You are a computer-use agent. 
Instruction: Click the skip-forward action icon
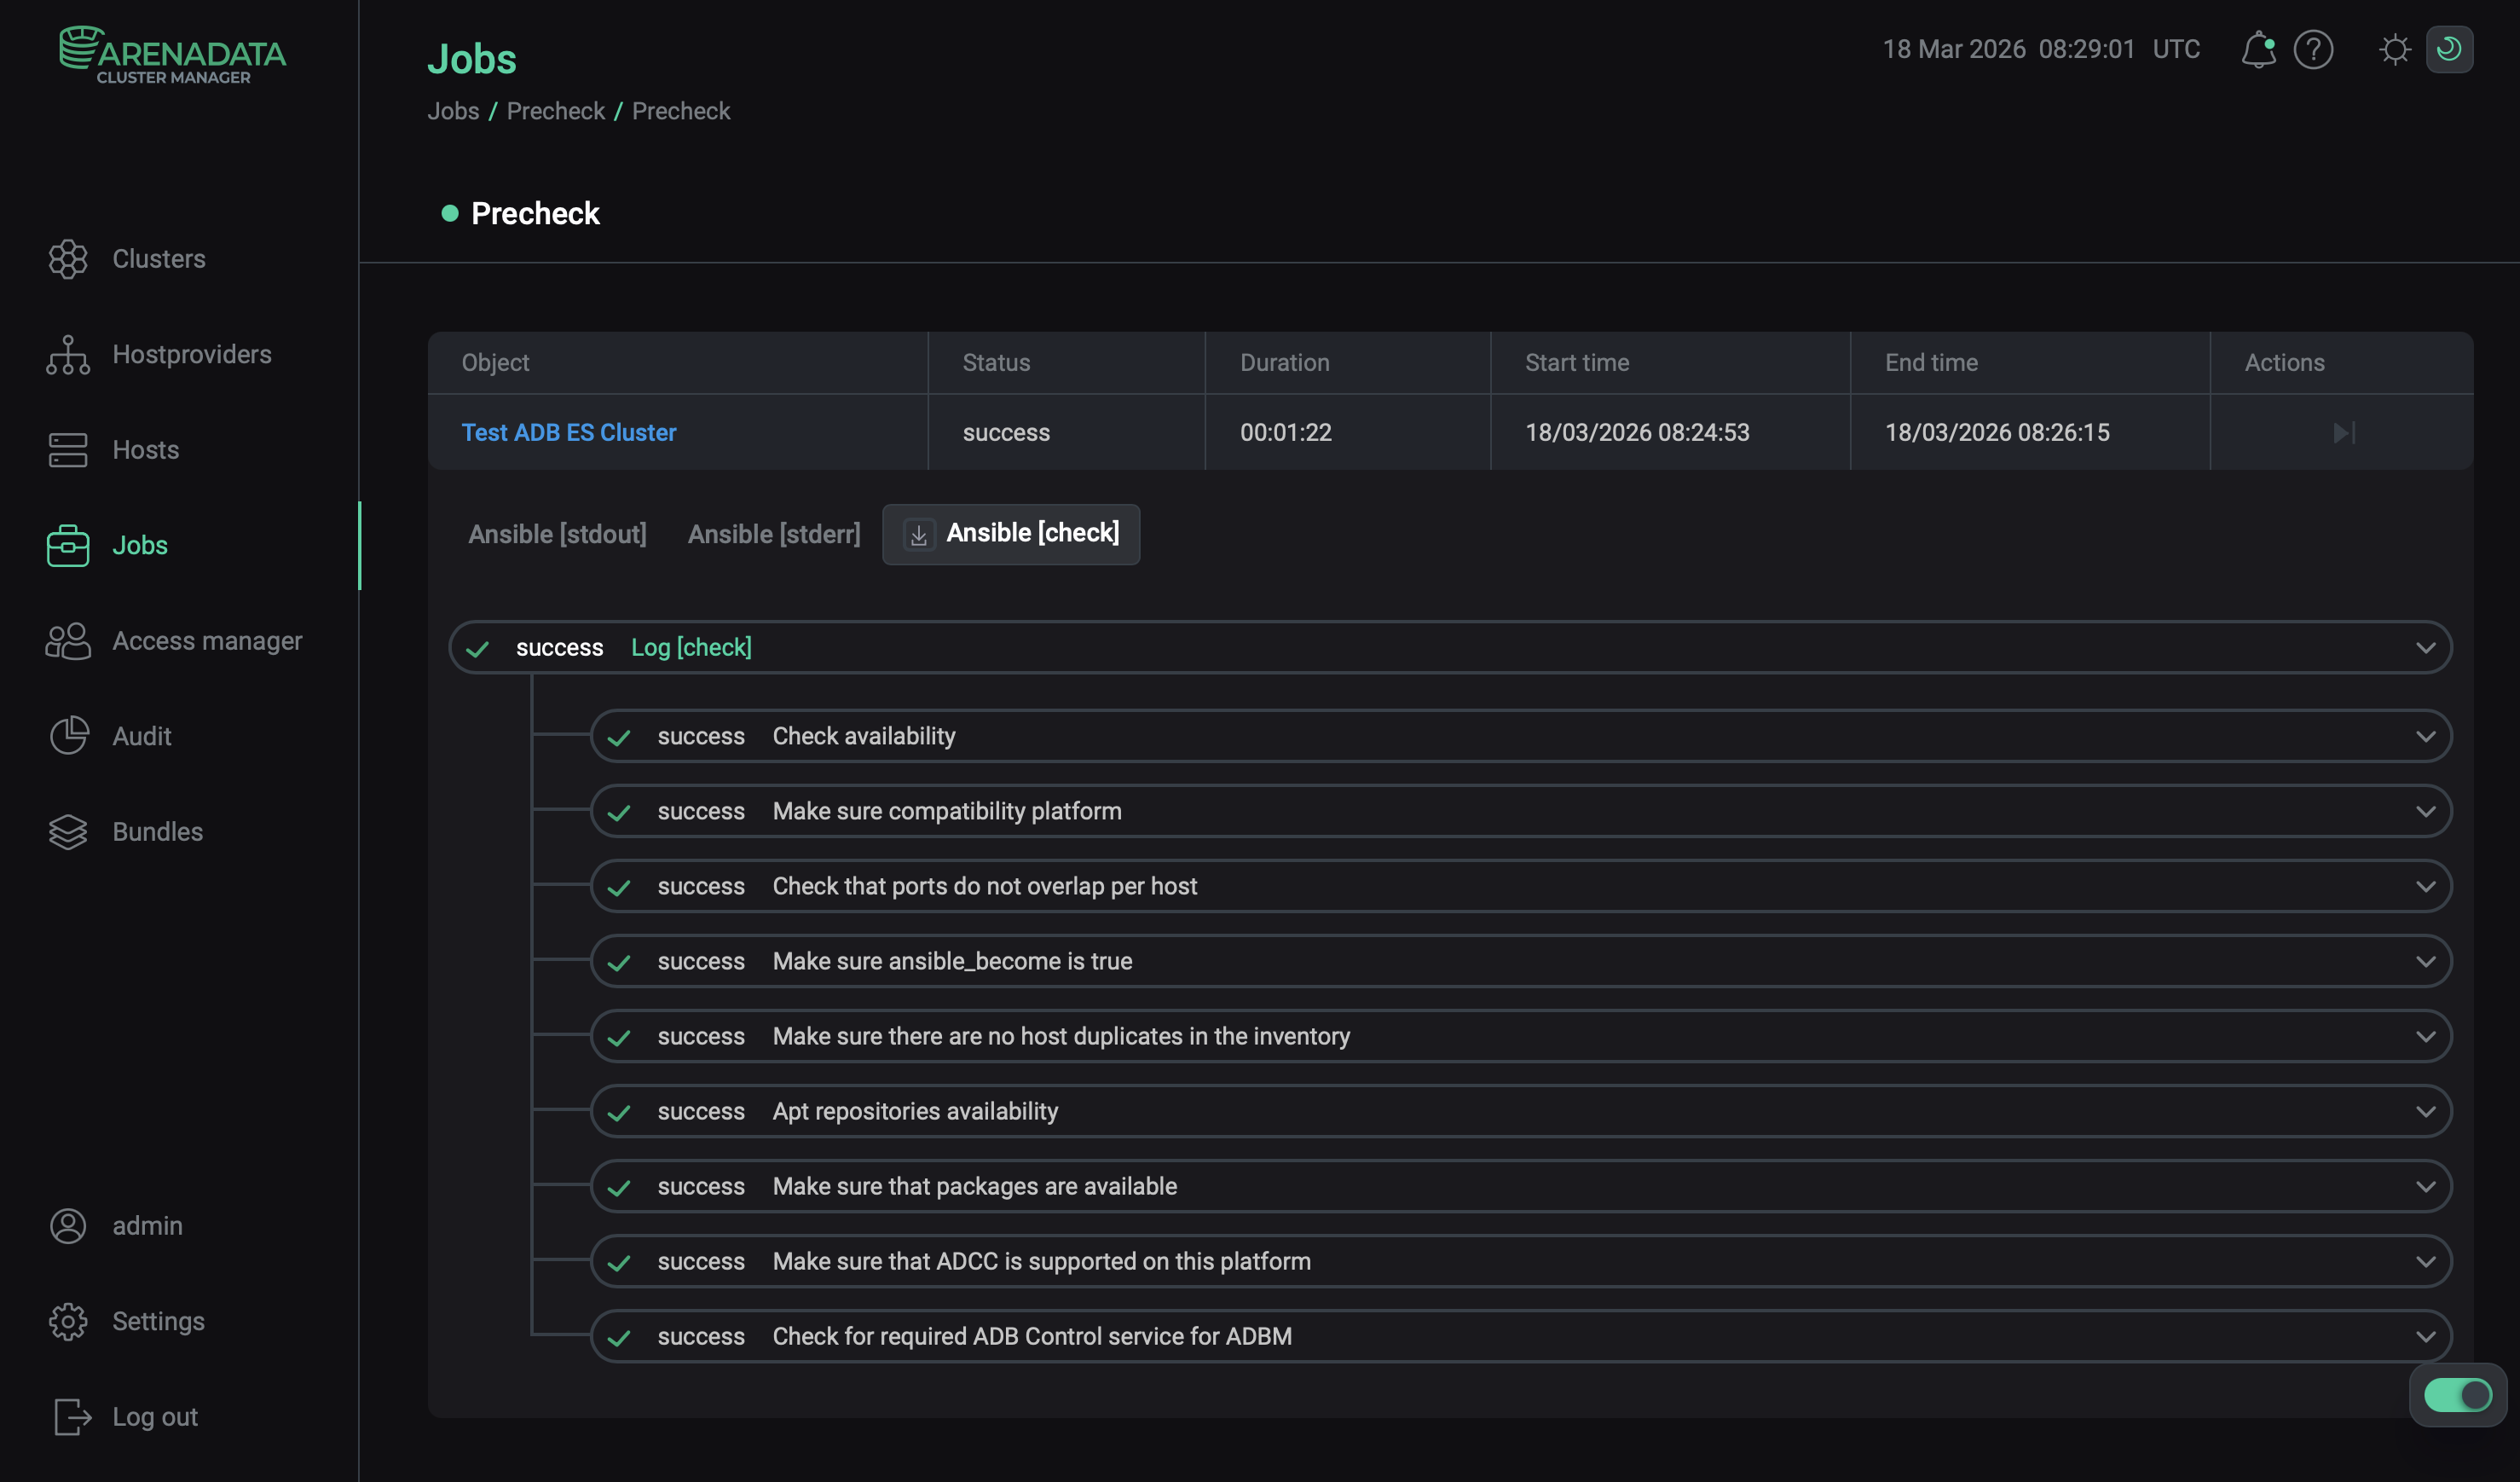2343,433
